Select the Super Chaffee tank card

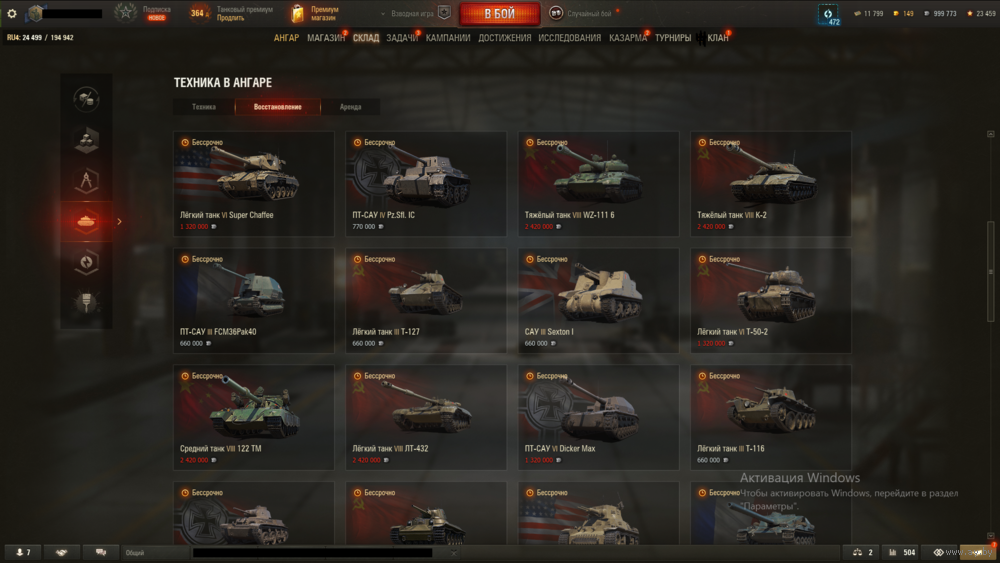pos(254,184)
